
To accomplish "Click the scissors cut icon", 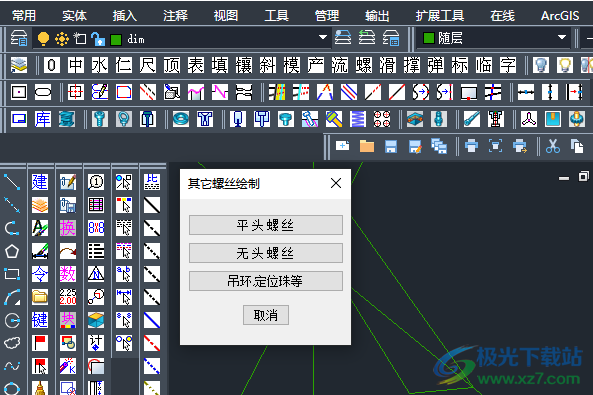I will pyautogui.click(x=553, y=146).
